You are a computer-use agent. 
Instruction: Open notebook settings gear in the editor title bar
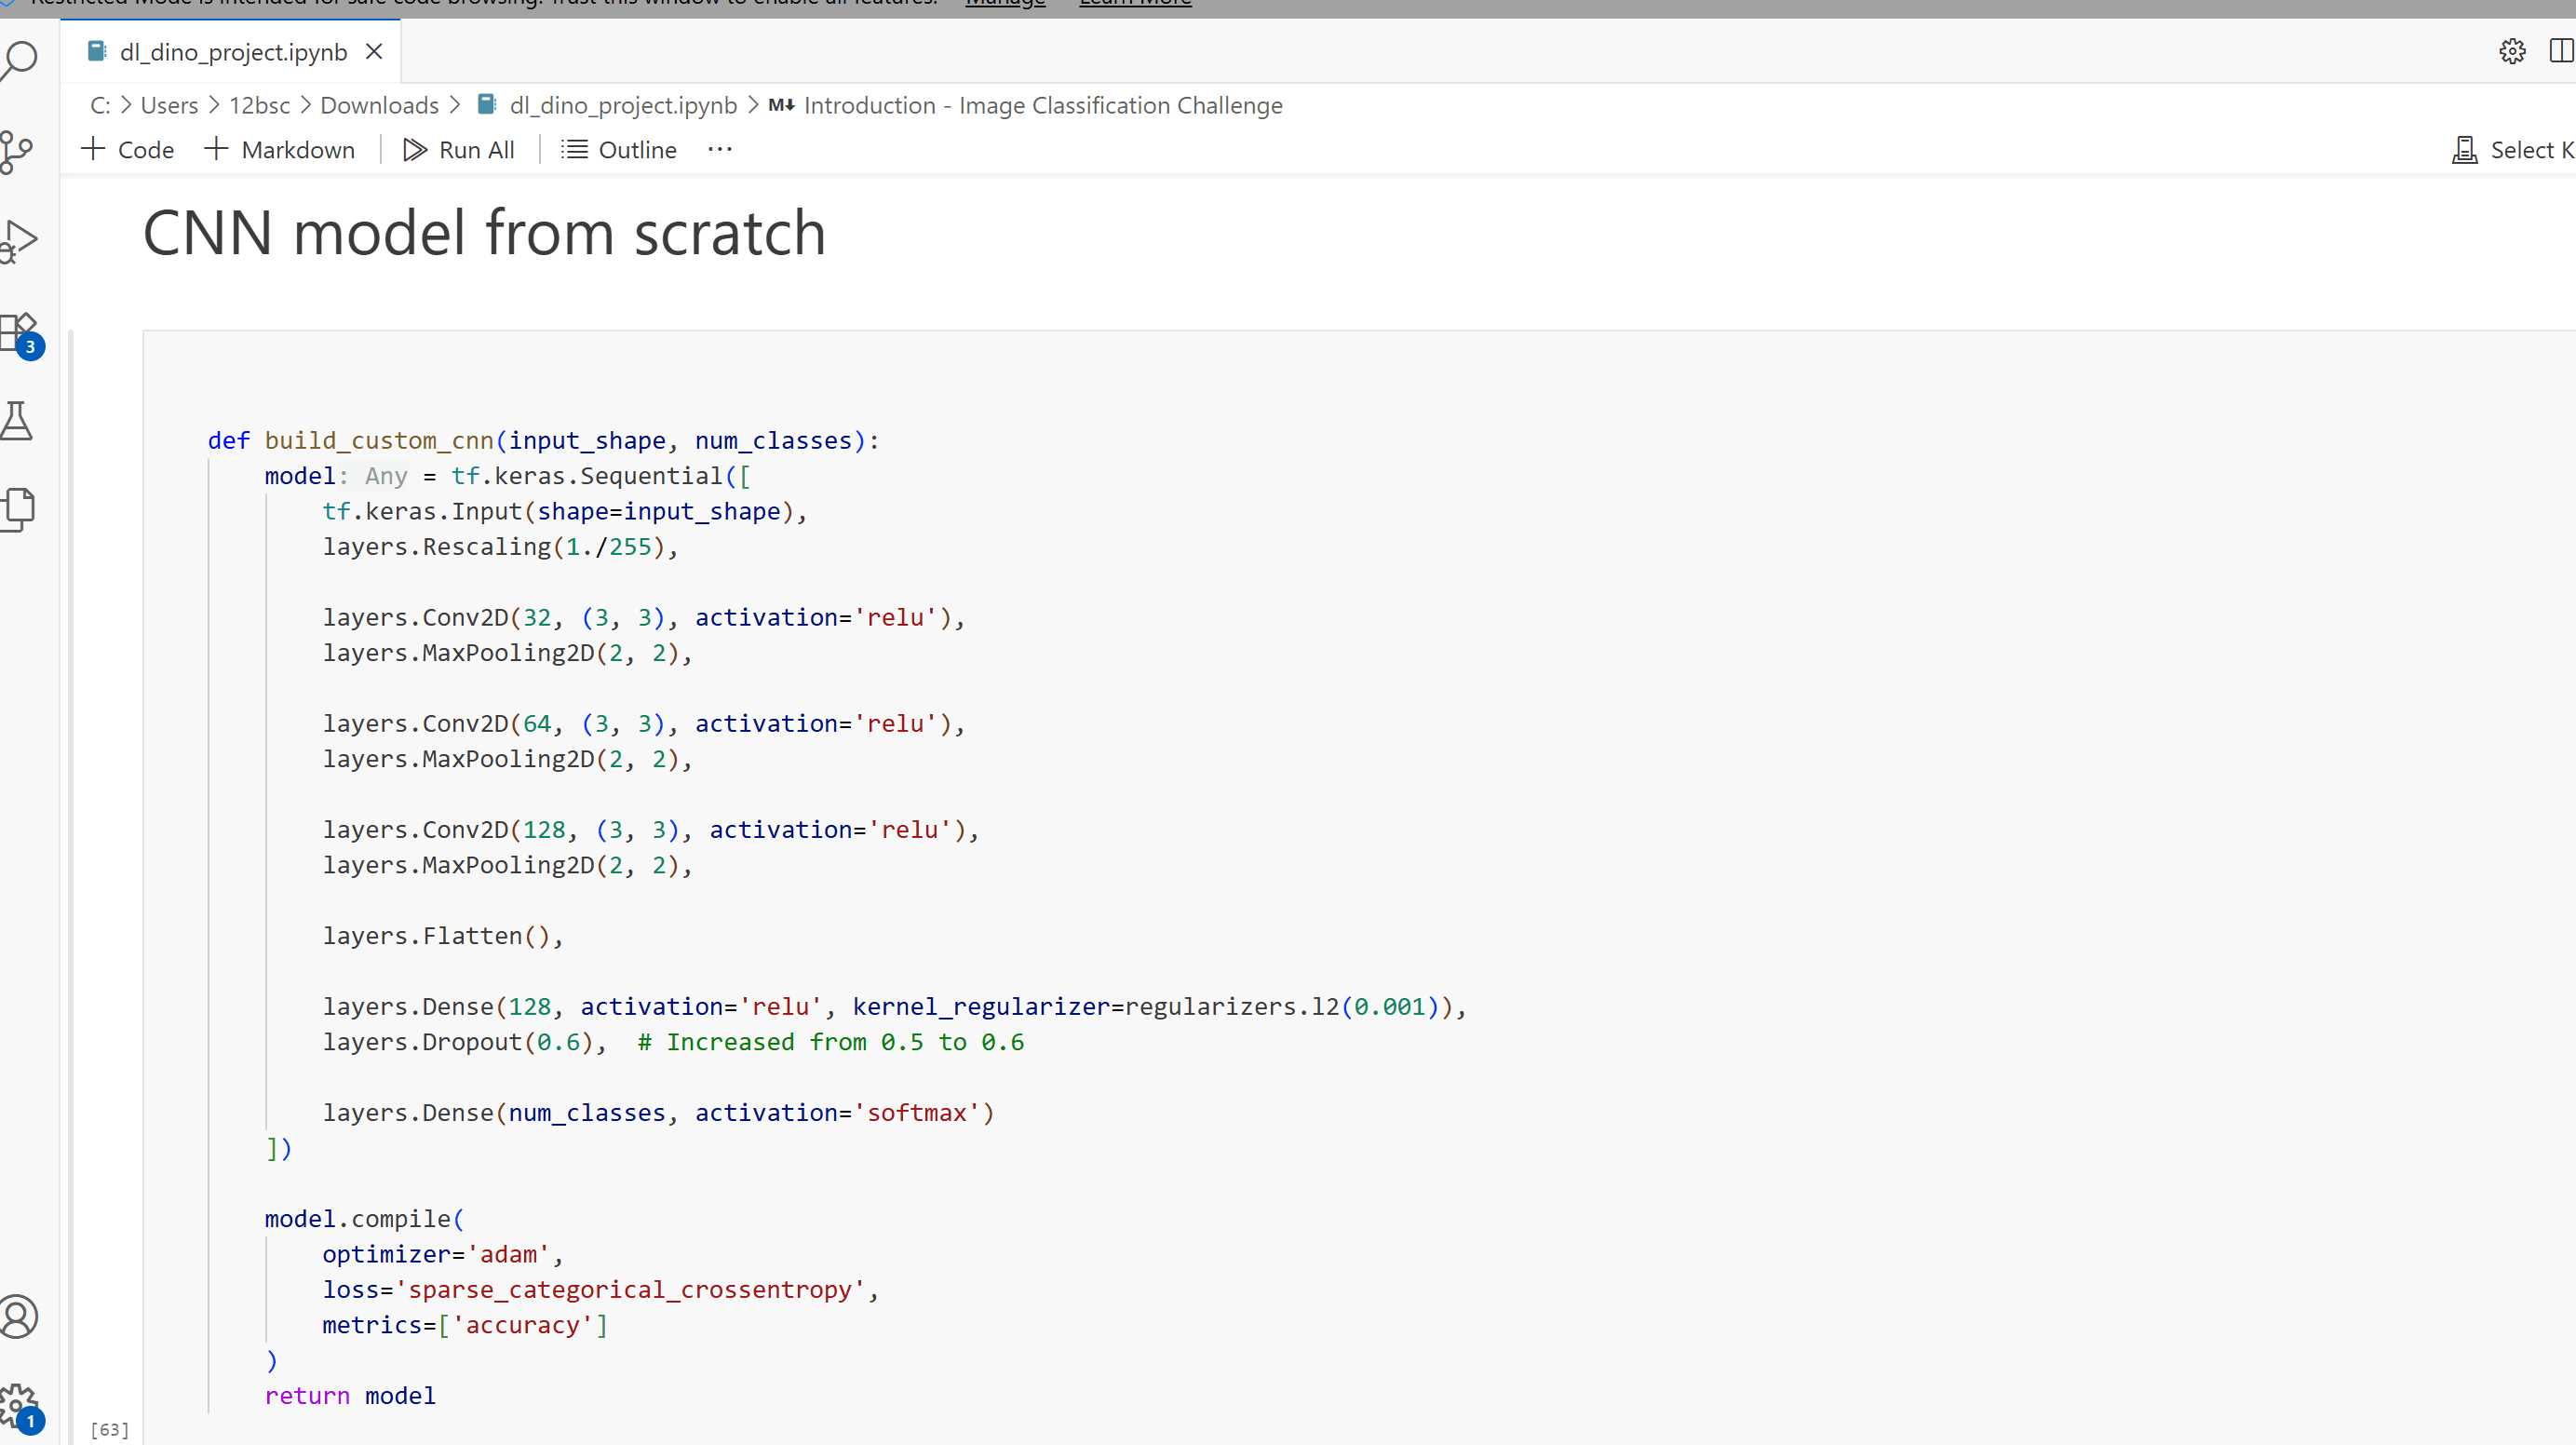click(x=2512, y=51)
